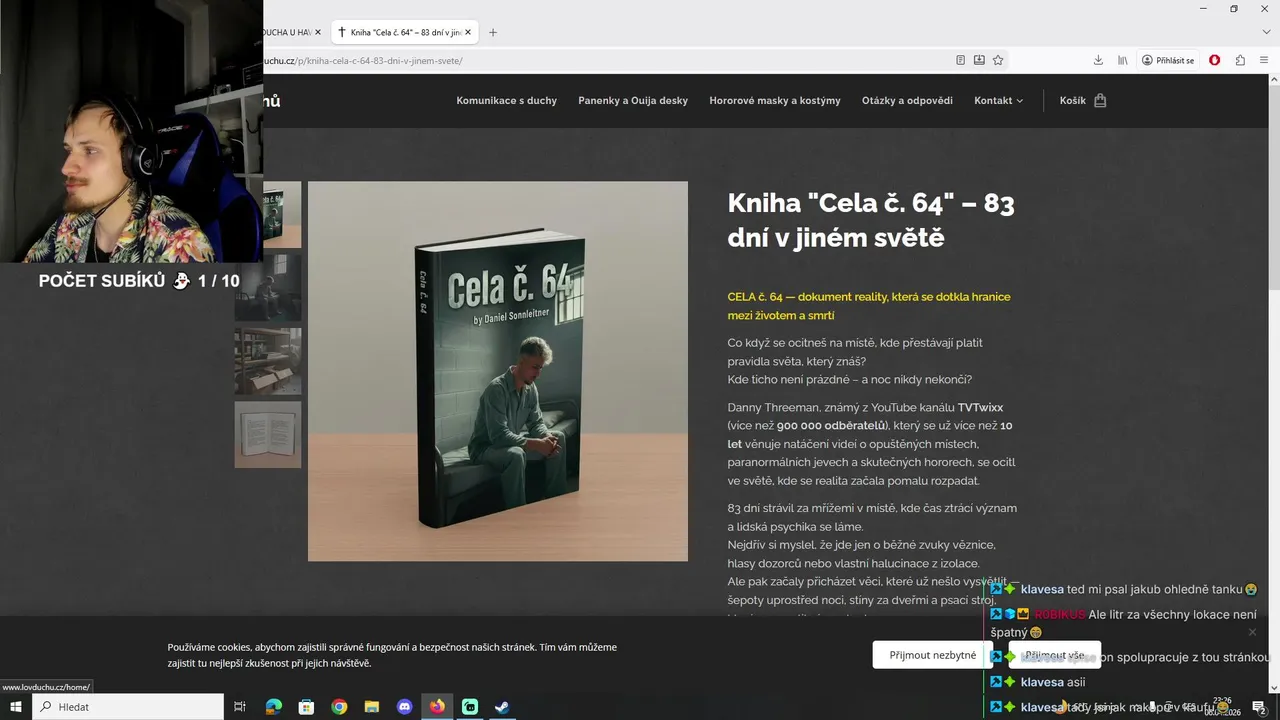Select the second thumbnail of seated man
1280x720 pixels.
click(268, 288)
